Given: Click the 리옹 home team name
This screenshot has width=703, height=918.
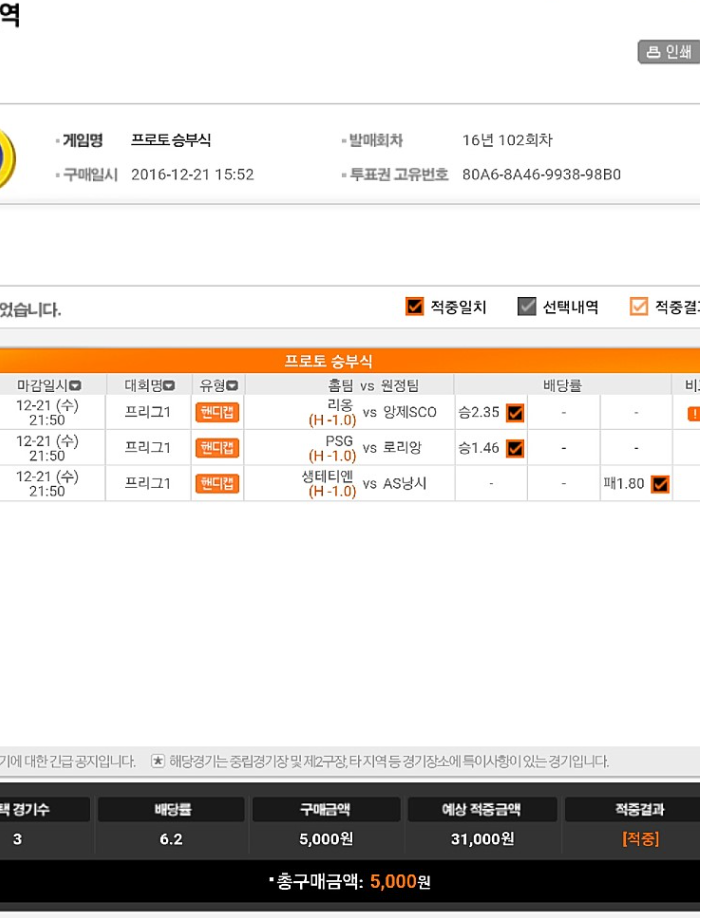Looking at the screenshot, I should 340,405.
